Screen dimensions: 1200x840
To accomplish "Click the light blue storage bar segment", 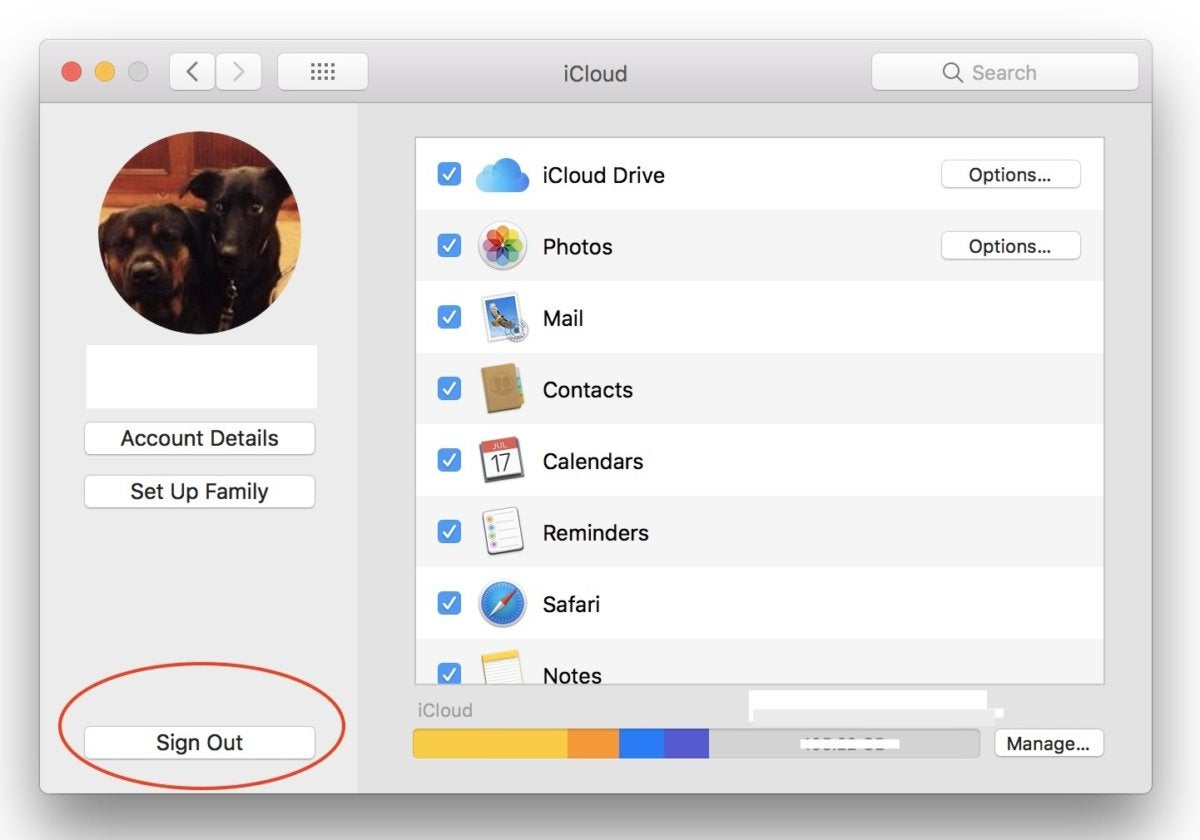I will [x=641, y=743].
